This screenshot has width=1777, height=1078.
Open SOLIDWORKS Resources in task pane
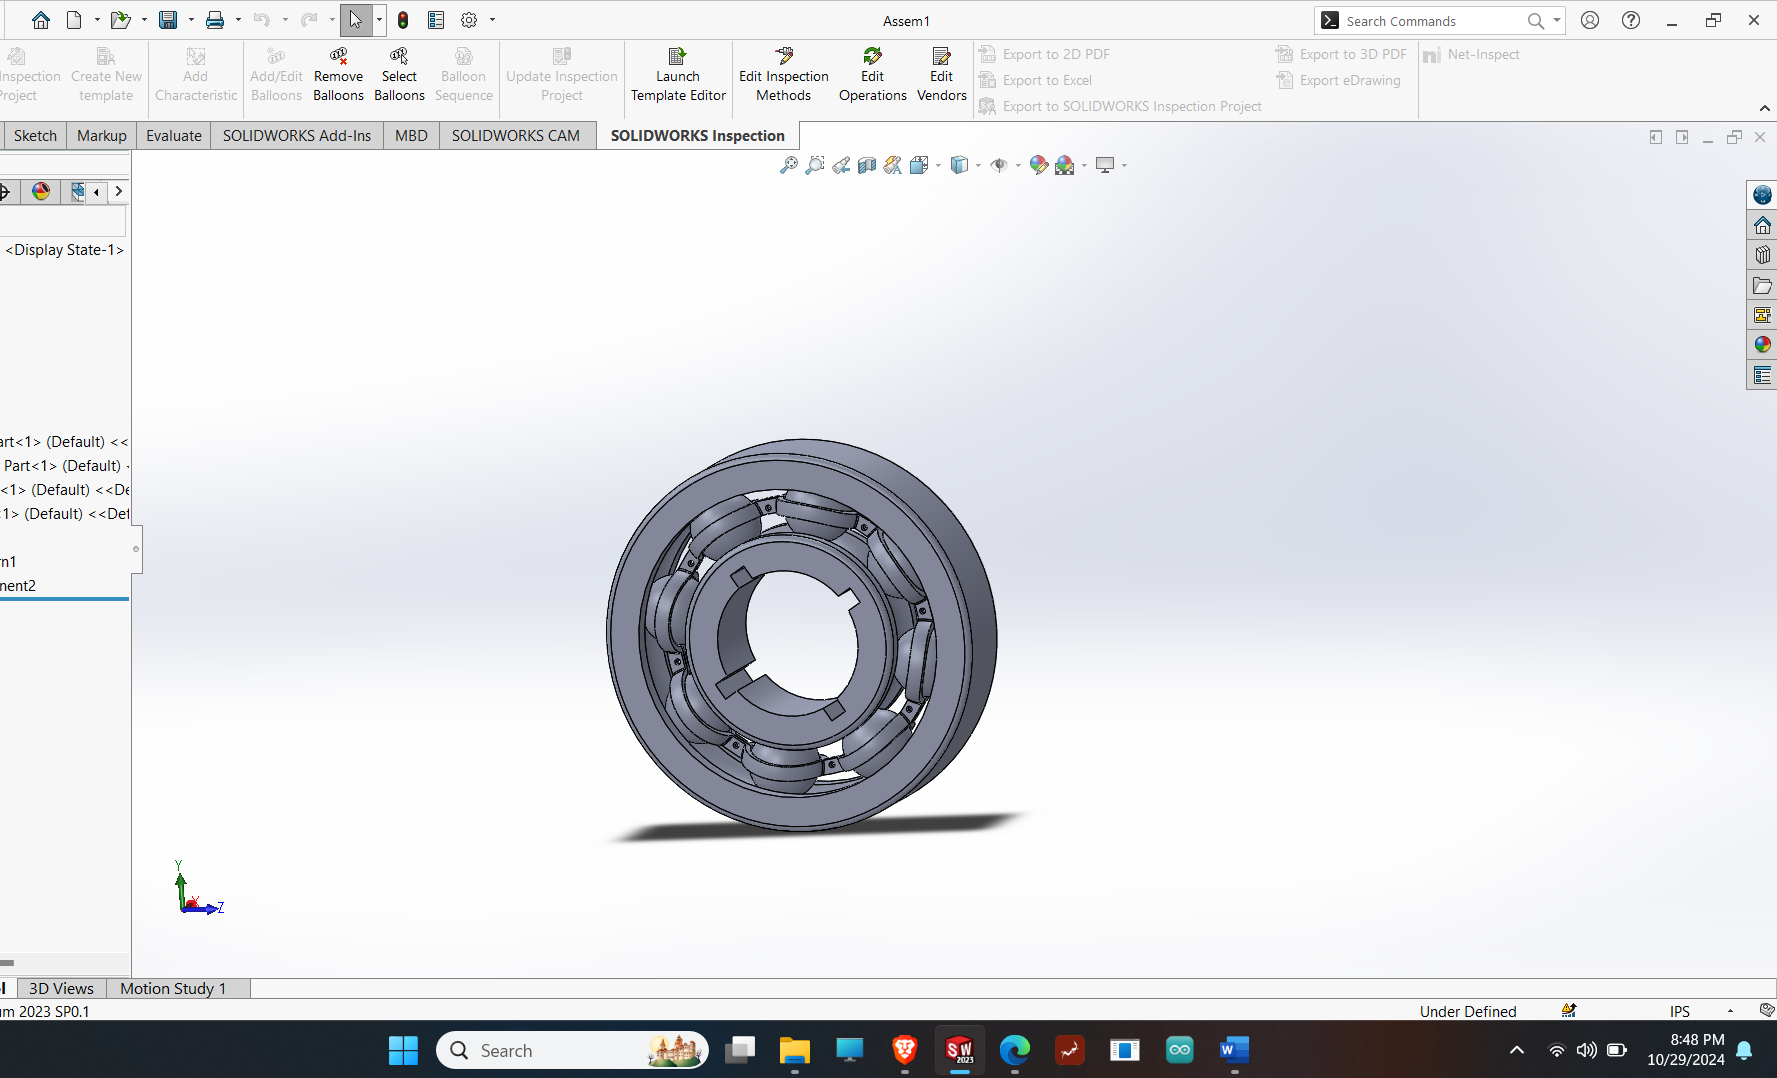click(x=1762, y=225)
